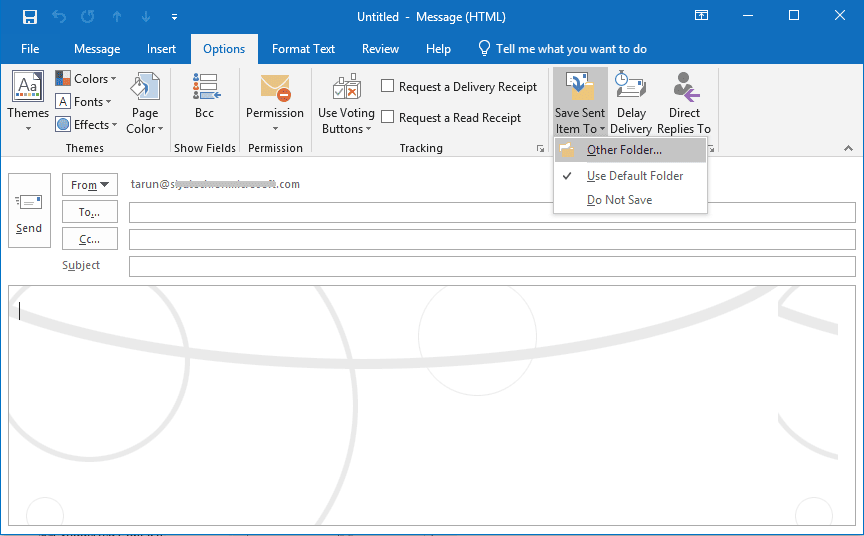Switch to the Message tab

pos(97,49)
